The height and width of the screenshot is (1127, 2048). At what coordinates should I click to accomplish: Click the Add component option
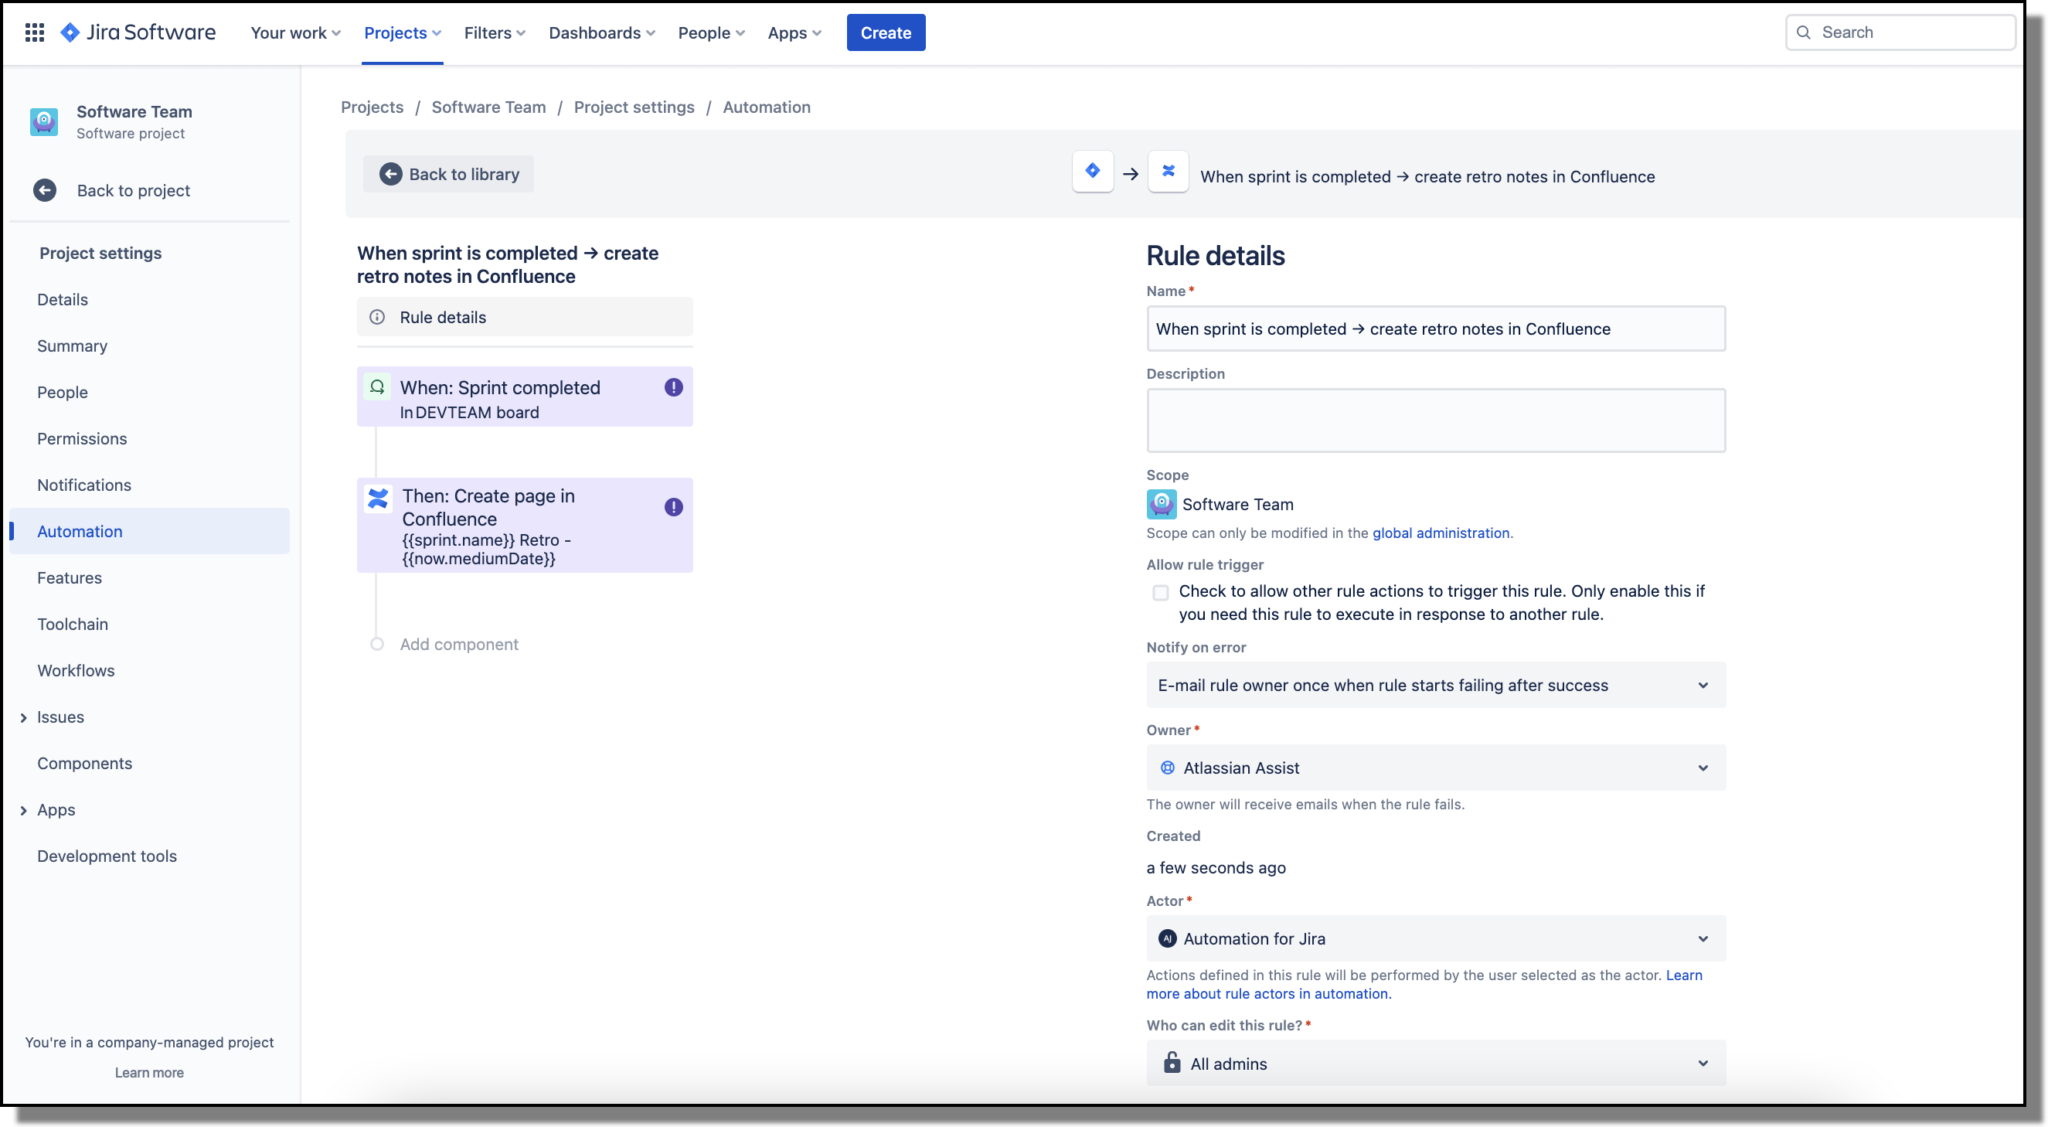459,645
